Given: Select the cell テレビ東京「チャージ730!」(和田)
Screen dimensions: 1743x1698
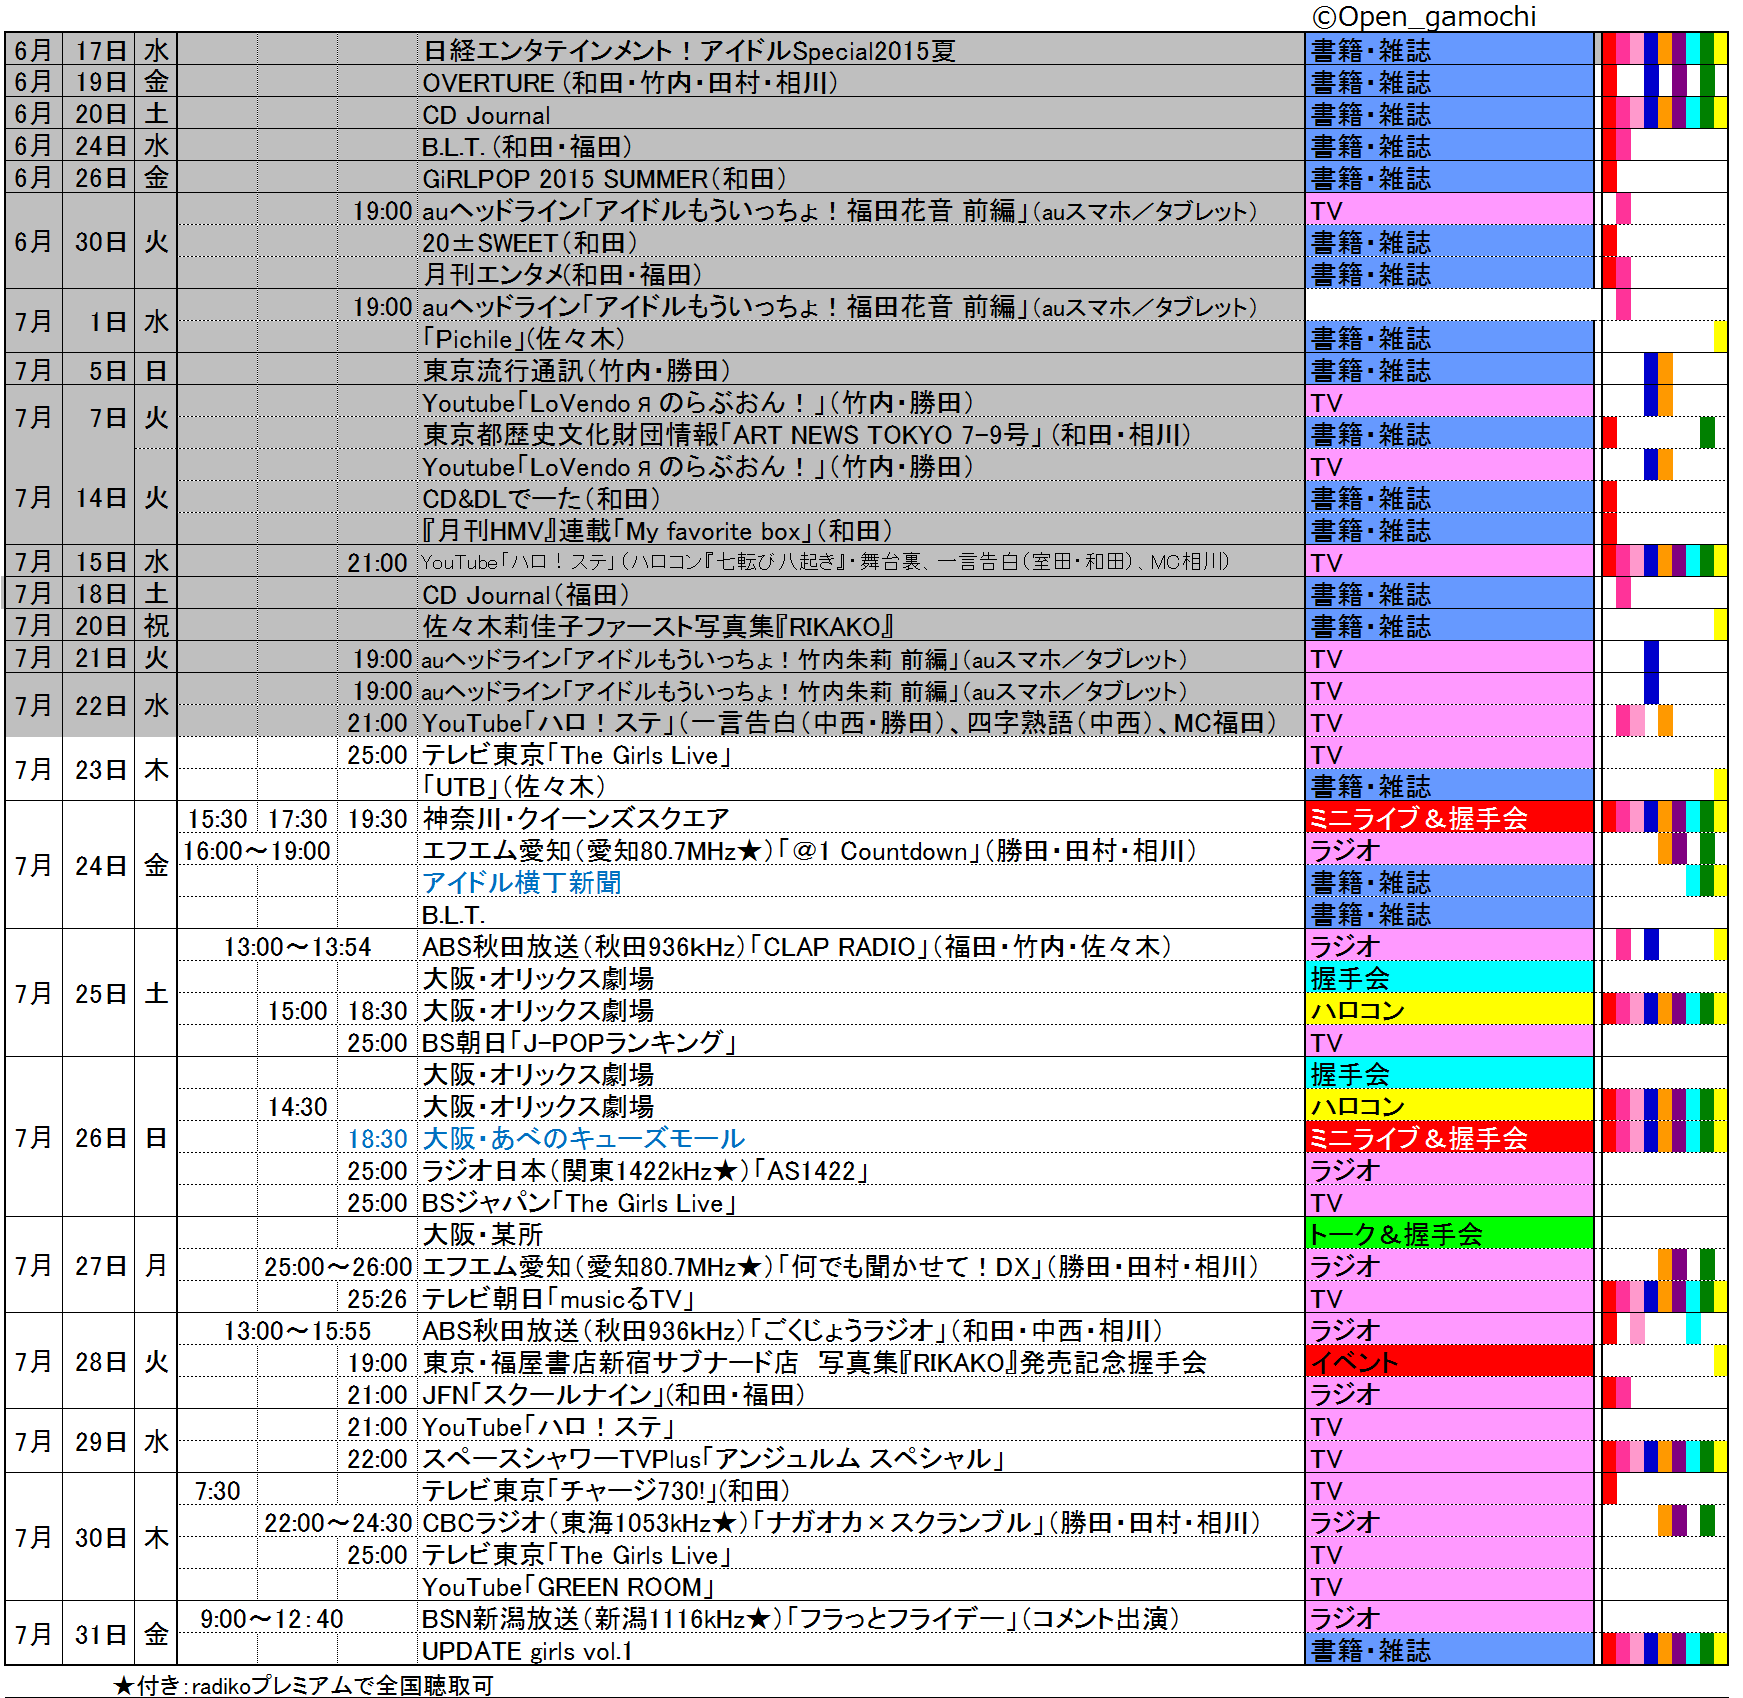Looking at the screenshot, I should click(861, 1490).
